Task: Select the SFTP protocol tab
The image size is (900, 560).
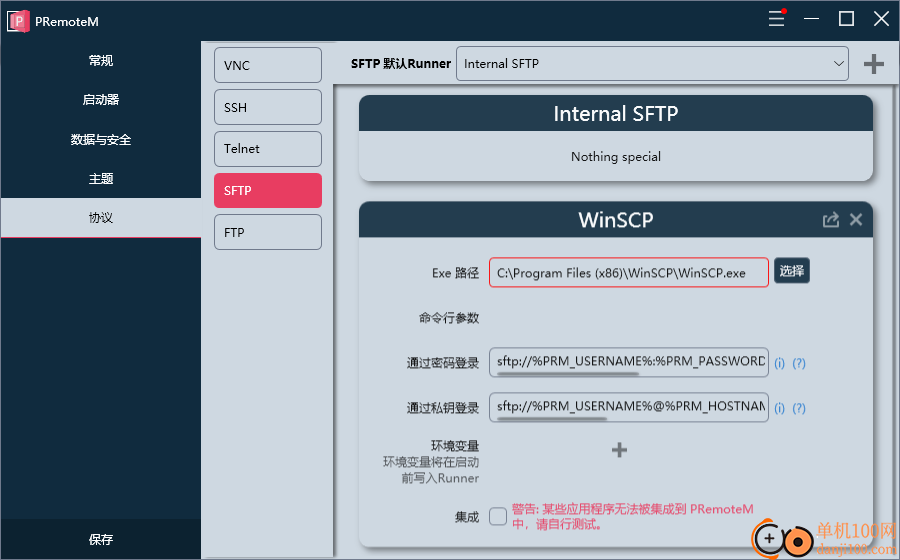Action: 268,190
